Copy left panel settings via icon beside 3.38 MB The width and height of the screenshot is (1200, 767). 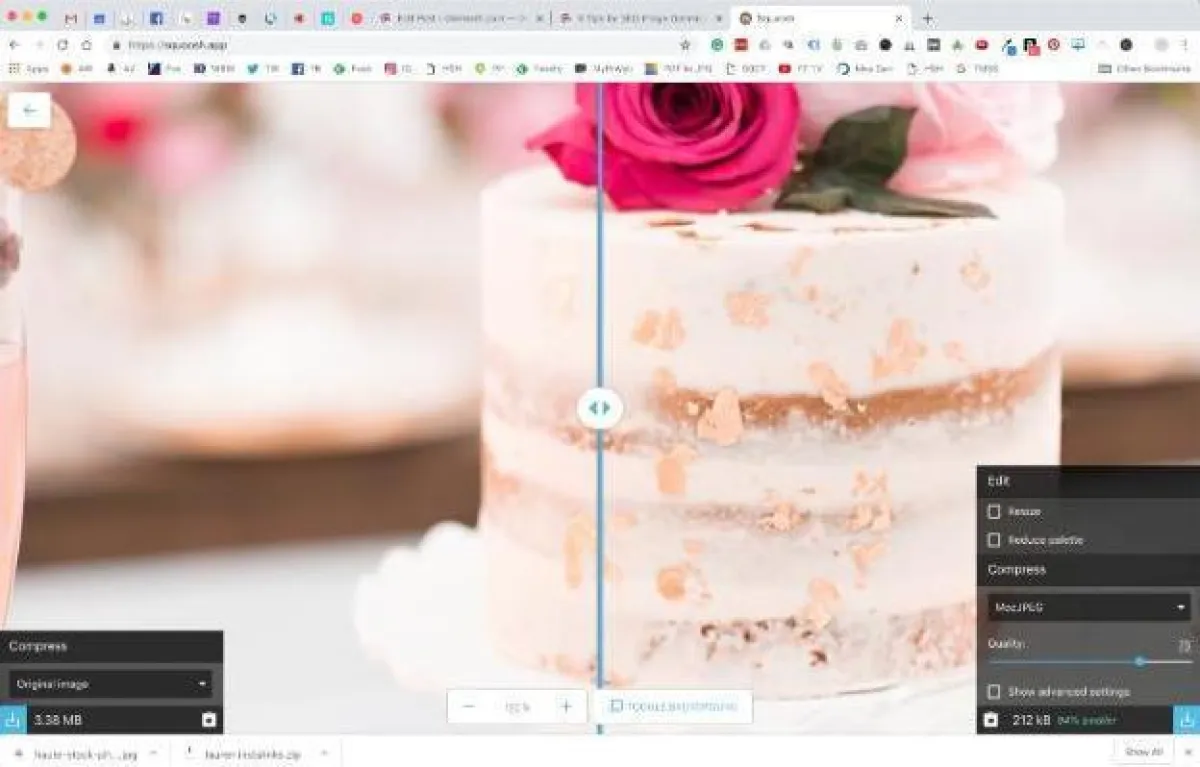(x=208, y=720)
